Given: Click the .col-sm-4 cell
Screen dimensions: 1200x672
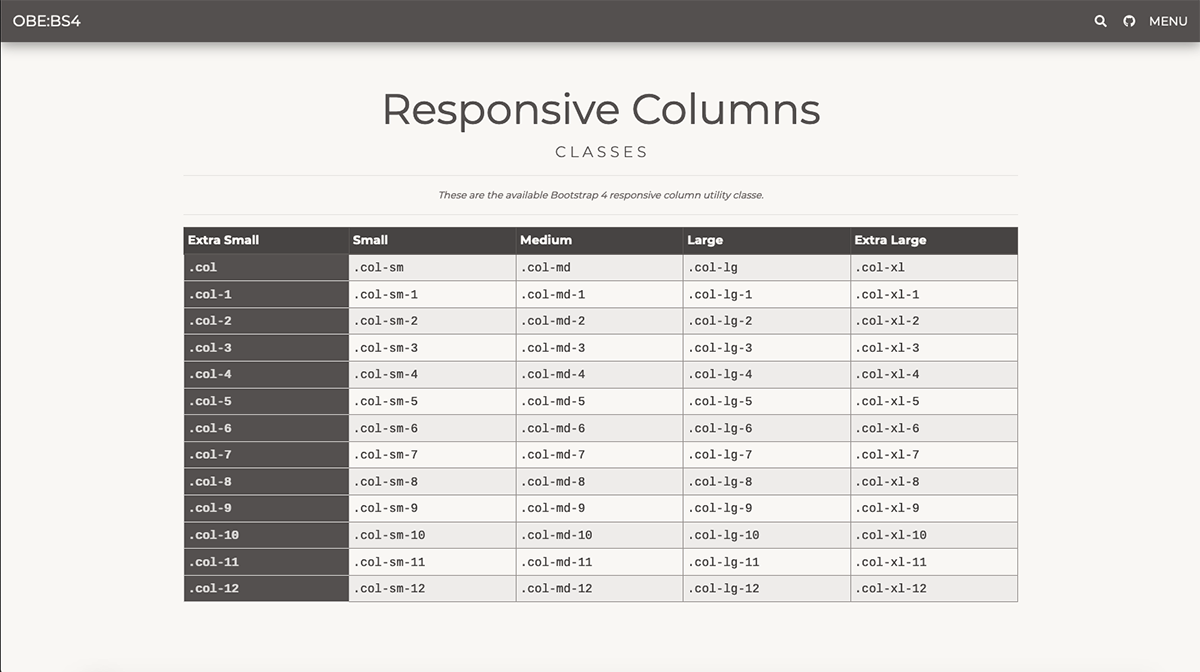Looking at the screenshot, I should click(x=432, y=374).
